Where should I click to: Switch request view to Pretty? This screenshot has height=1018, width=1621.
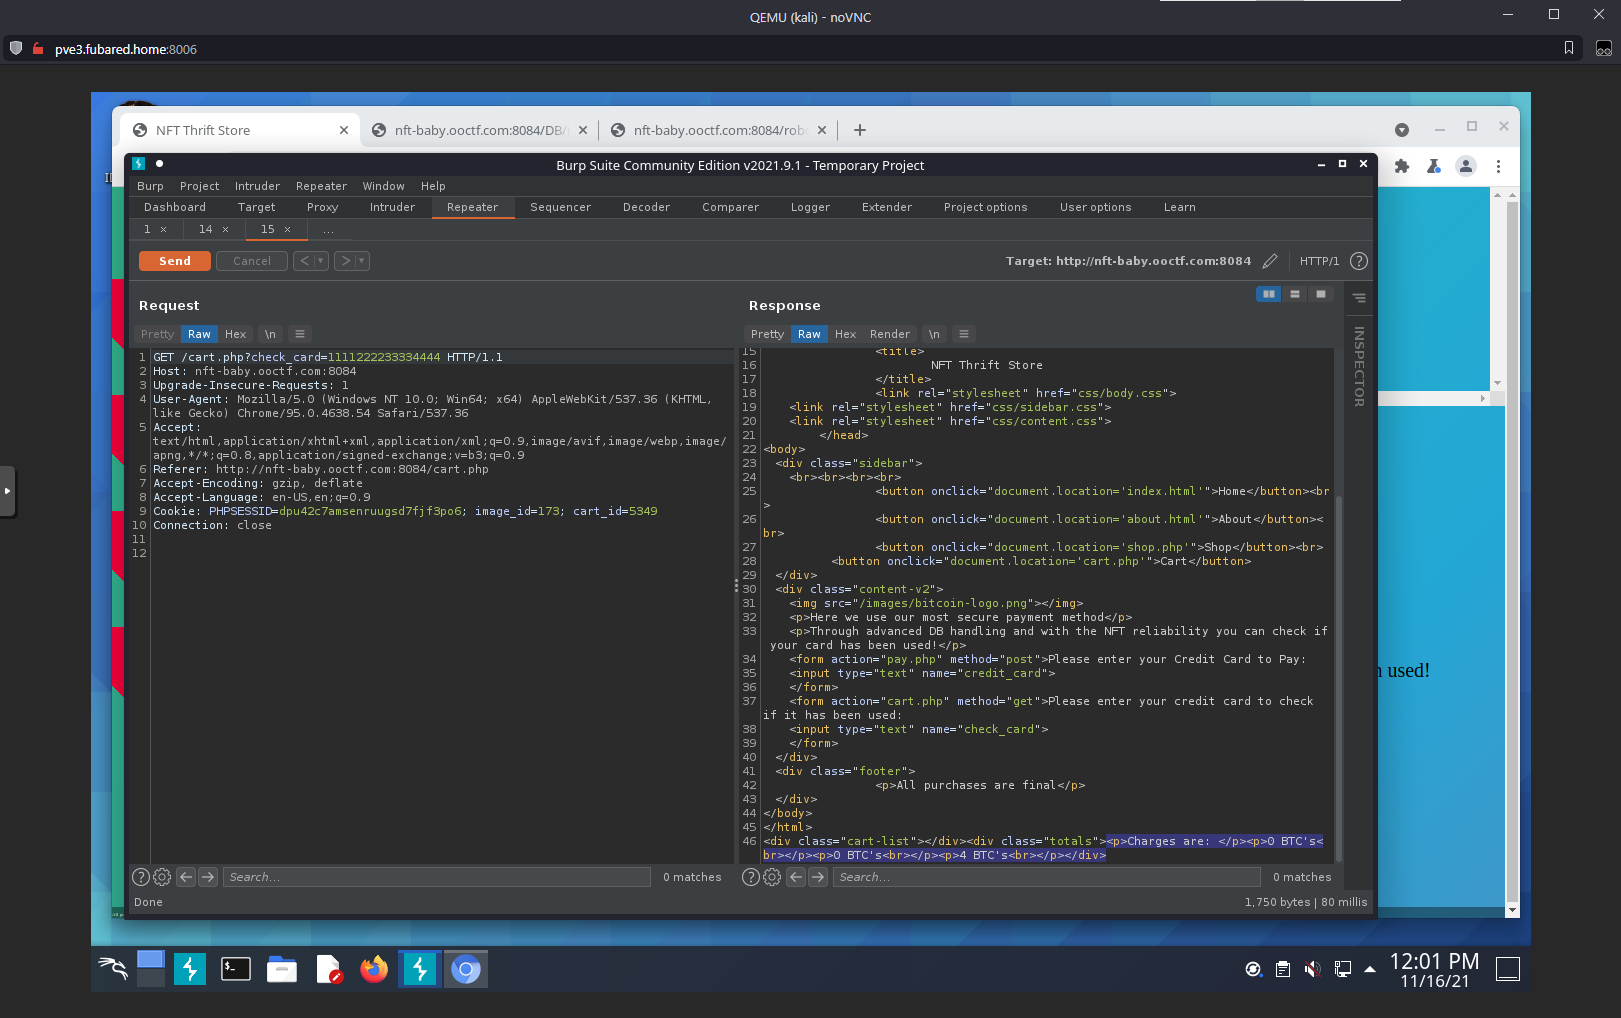[157, 334]
